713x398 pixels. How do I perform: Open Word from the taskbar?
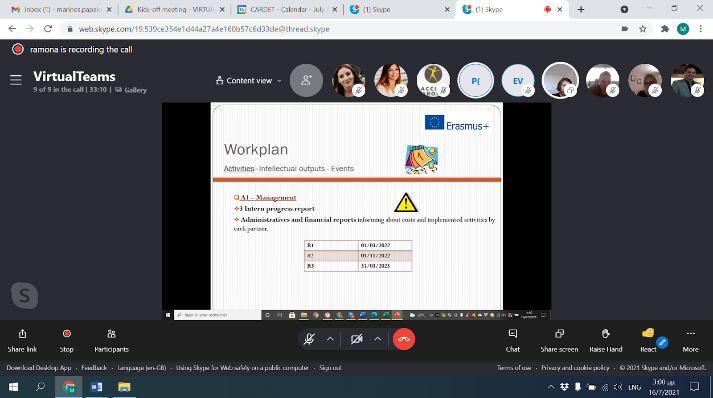click(96, 387)
